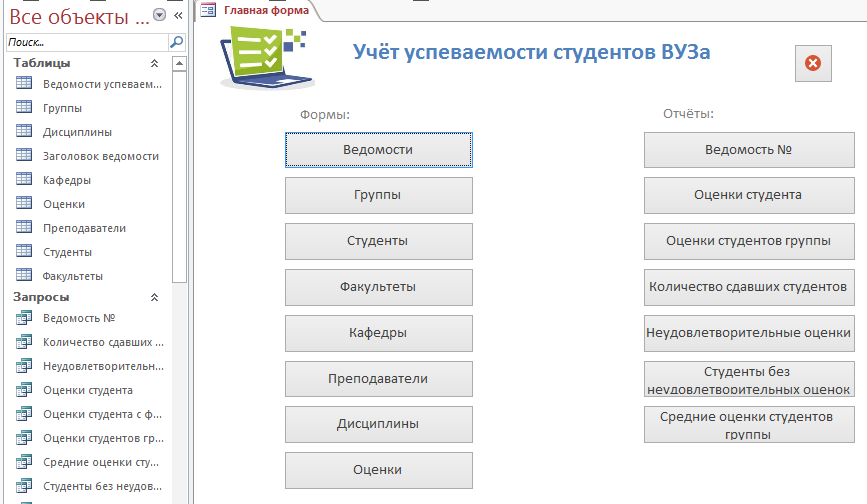The image size is (867, 504).
Task: Open the Неудовлетворительные оценки report
Action: (749, 333)
